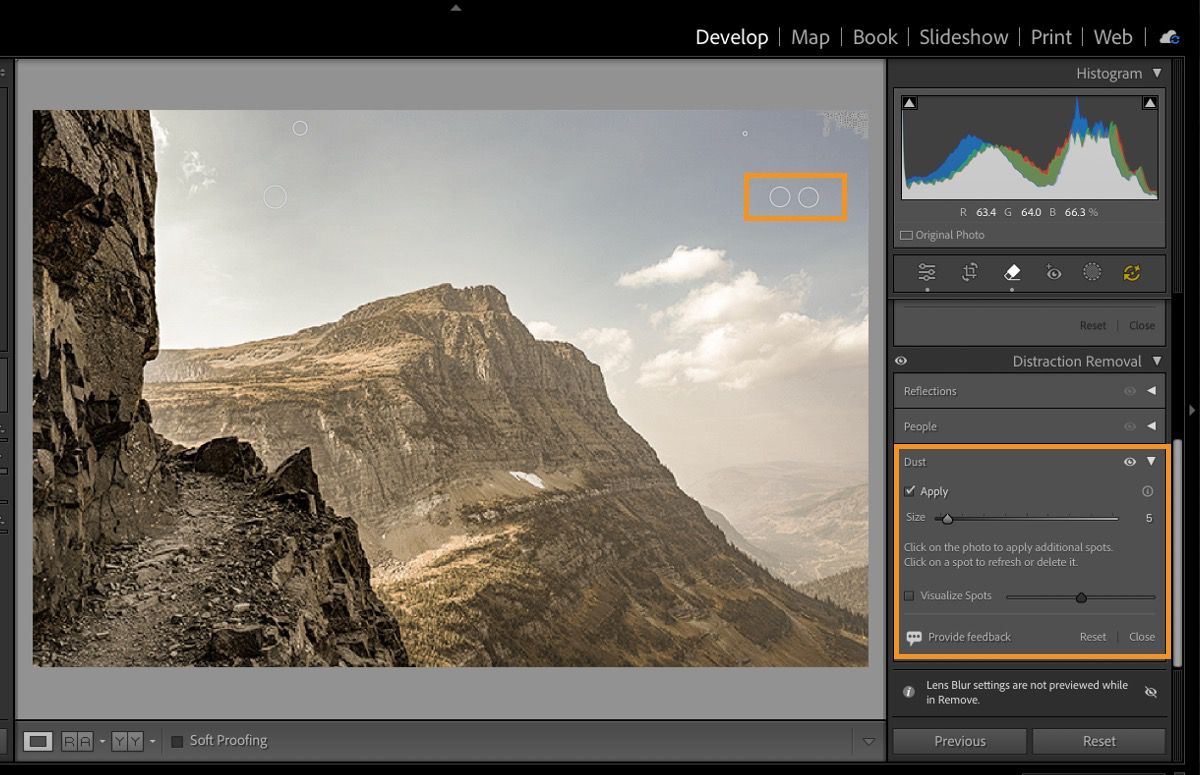
Task: Switch to the Map module
Action: point(810,37)
